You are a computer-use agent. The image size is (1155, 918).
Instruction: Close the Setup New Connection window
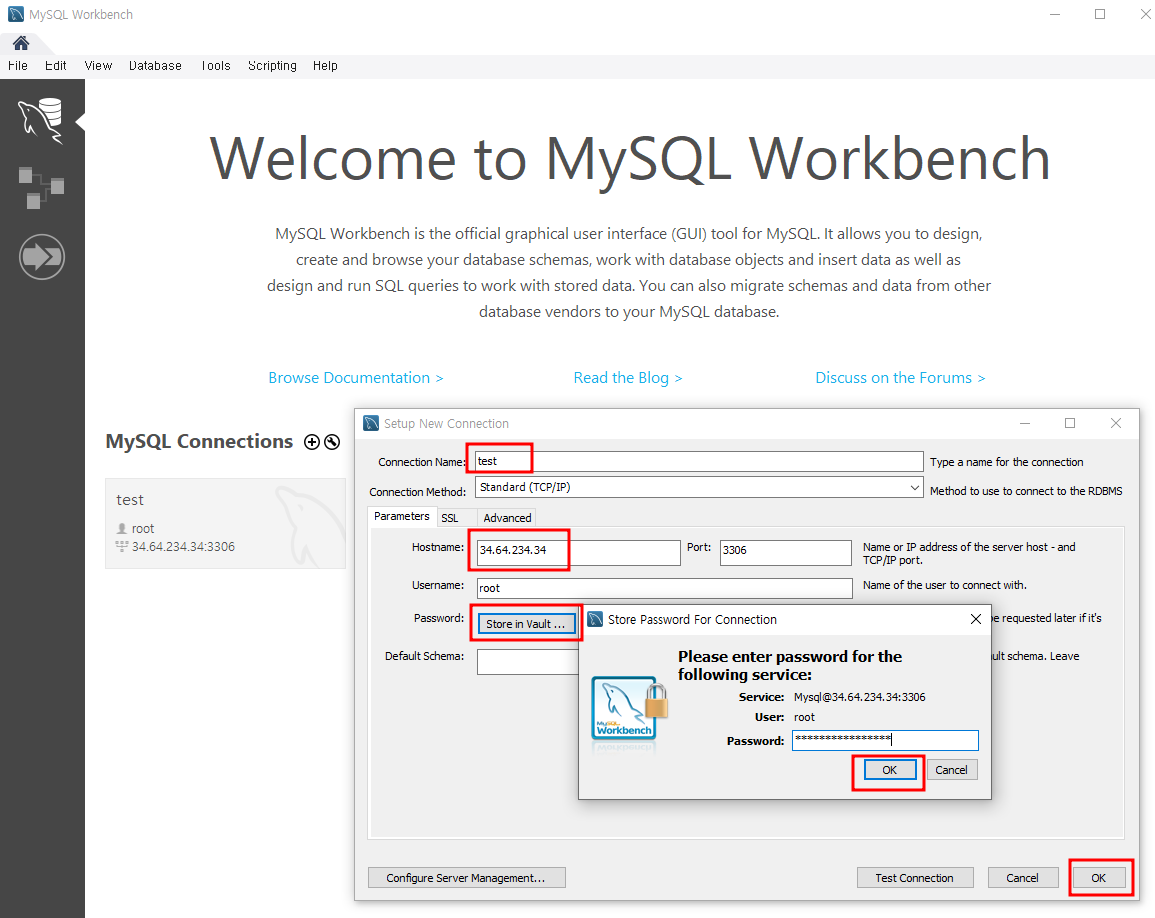click(1116, 423)
